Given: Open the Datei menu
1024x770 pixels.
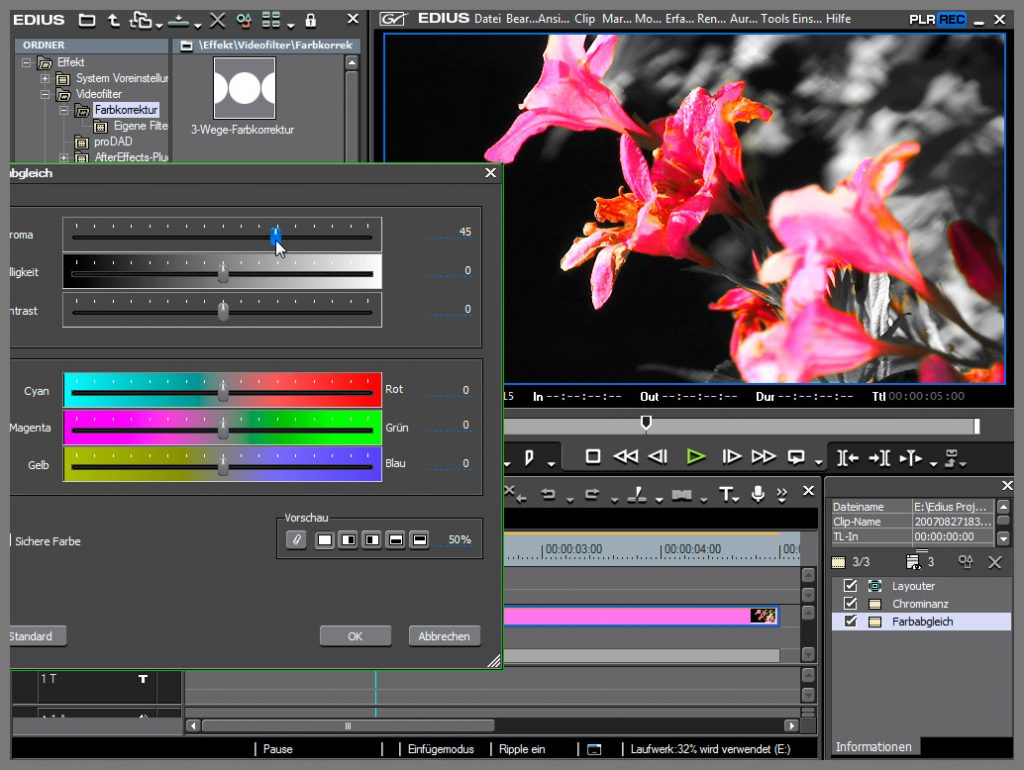Looking at the screenshot, I should pos(487,19).
